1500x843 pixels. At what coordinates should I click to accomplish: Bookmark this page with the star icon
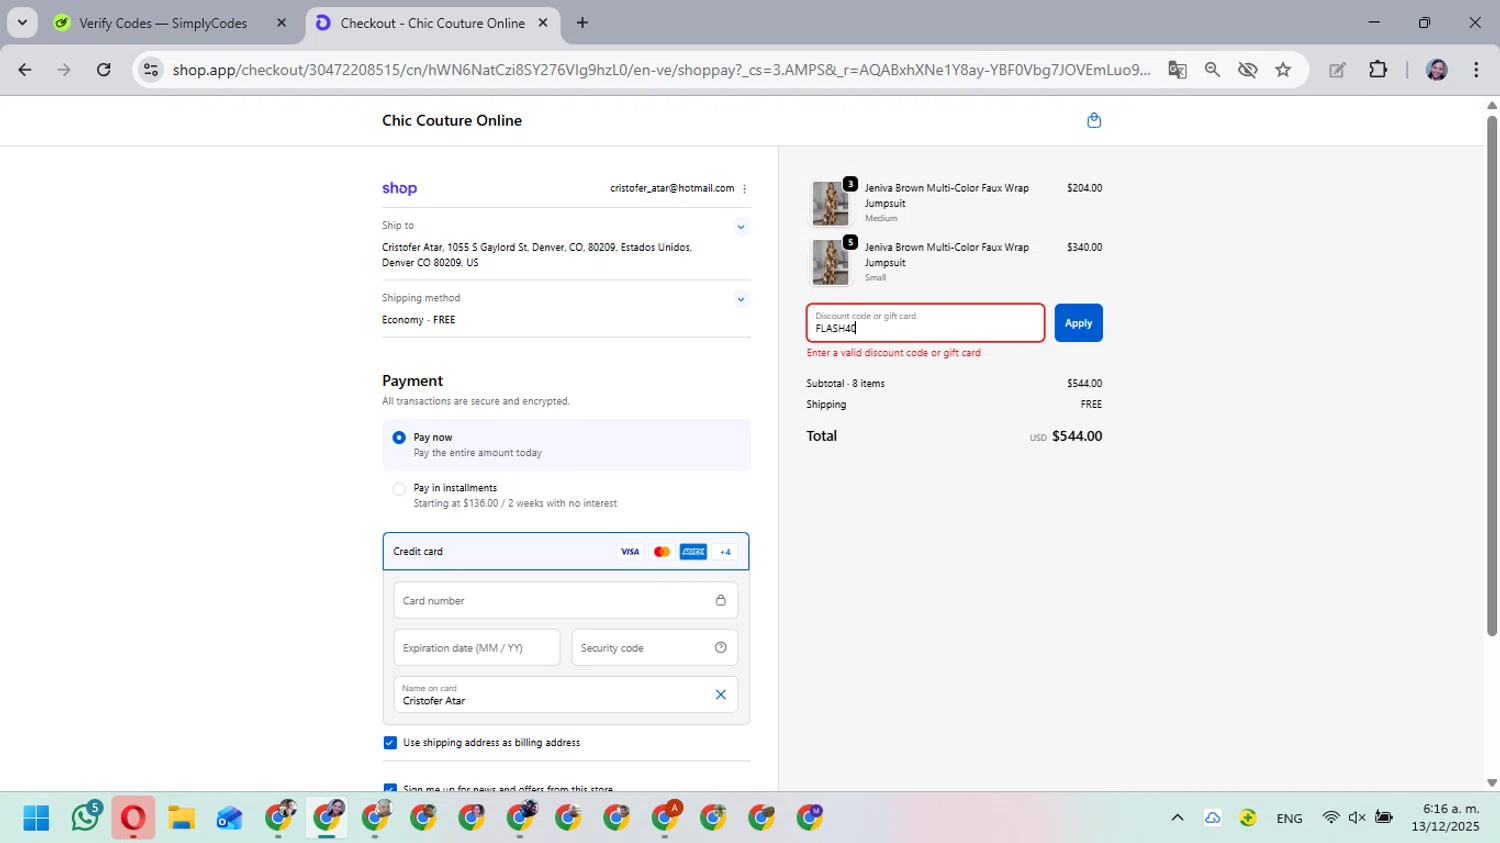click(1283, 70)
